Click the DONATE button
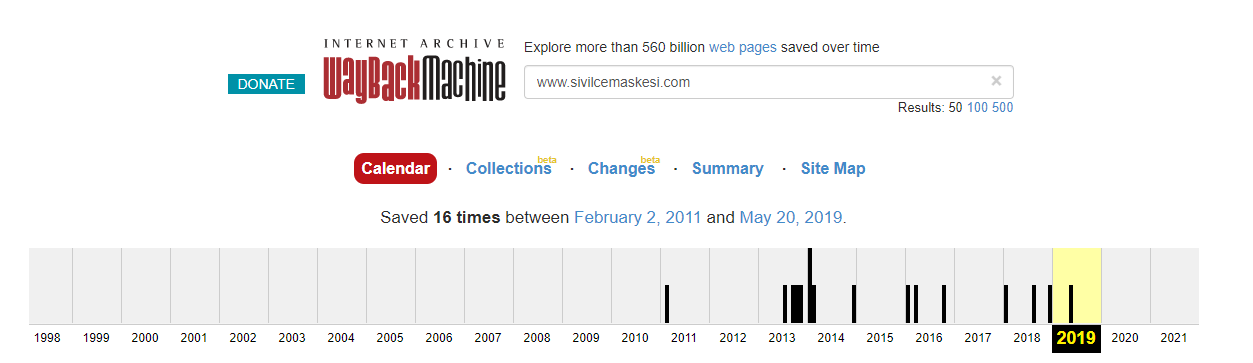 pyautogui.click(x=266, y=84)
